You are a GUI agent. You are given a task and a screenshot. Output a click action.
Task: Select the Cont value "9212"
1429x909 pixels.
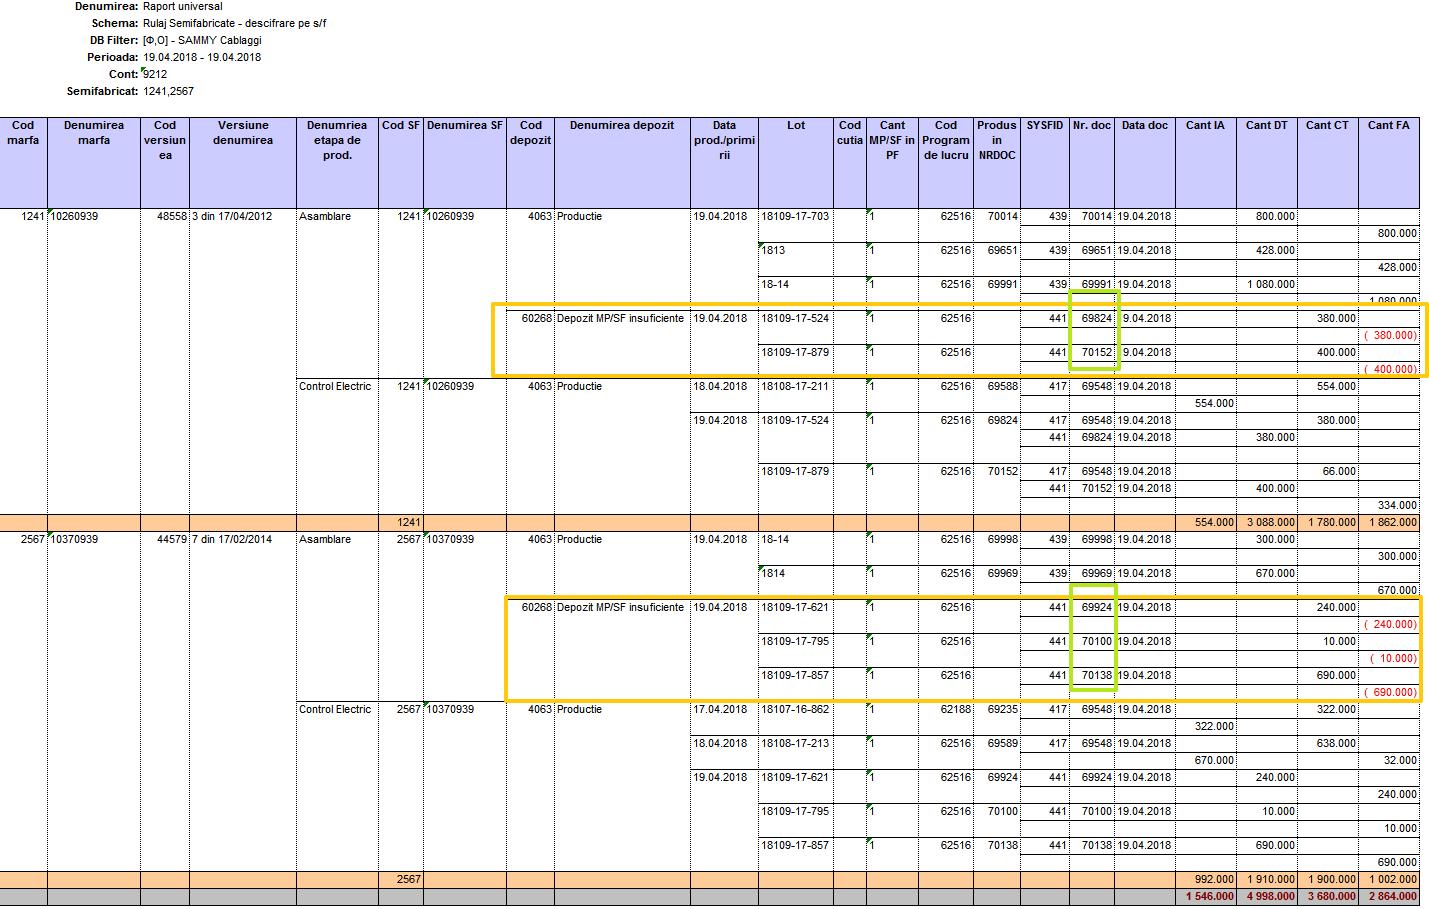tap(155, 74)
